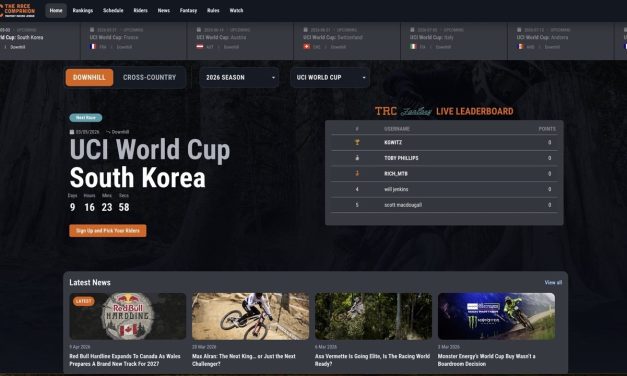This screenshot has height=376, width=627.
Task: Select leaderboard user will jenkins
Action: 396,189
